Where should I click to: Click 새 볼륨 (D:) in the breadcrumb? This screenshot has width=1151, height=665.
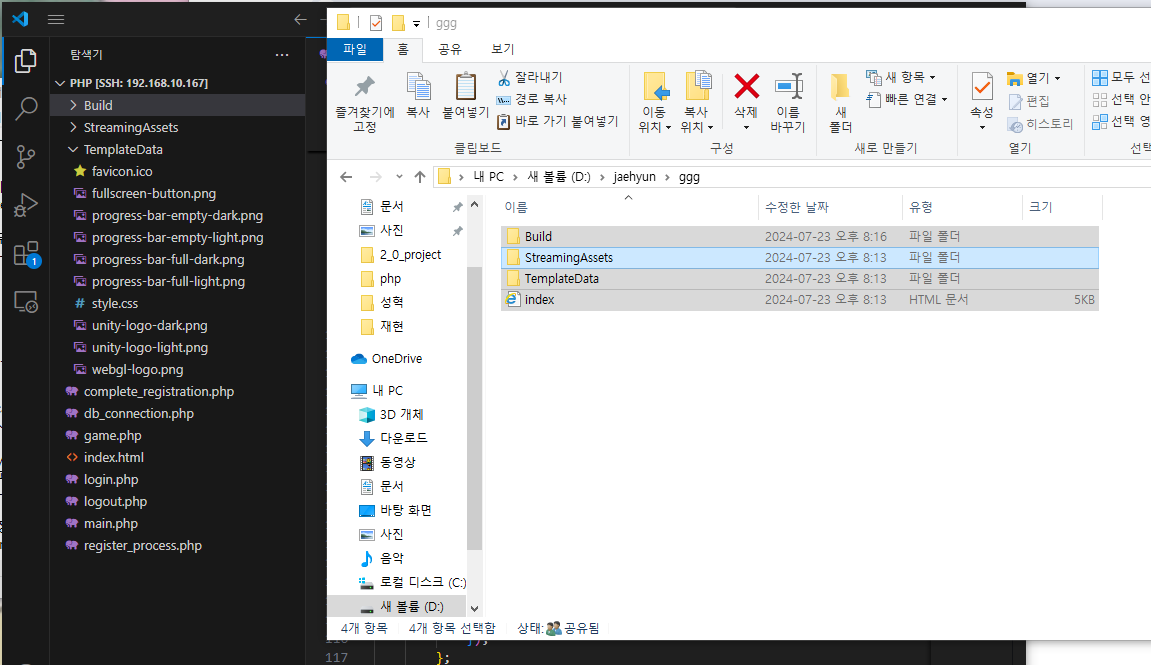coord(559,177)
